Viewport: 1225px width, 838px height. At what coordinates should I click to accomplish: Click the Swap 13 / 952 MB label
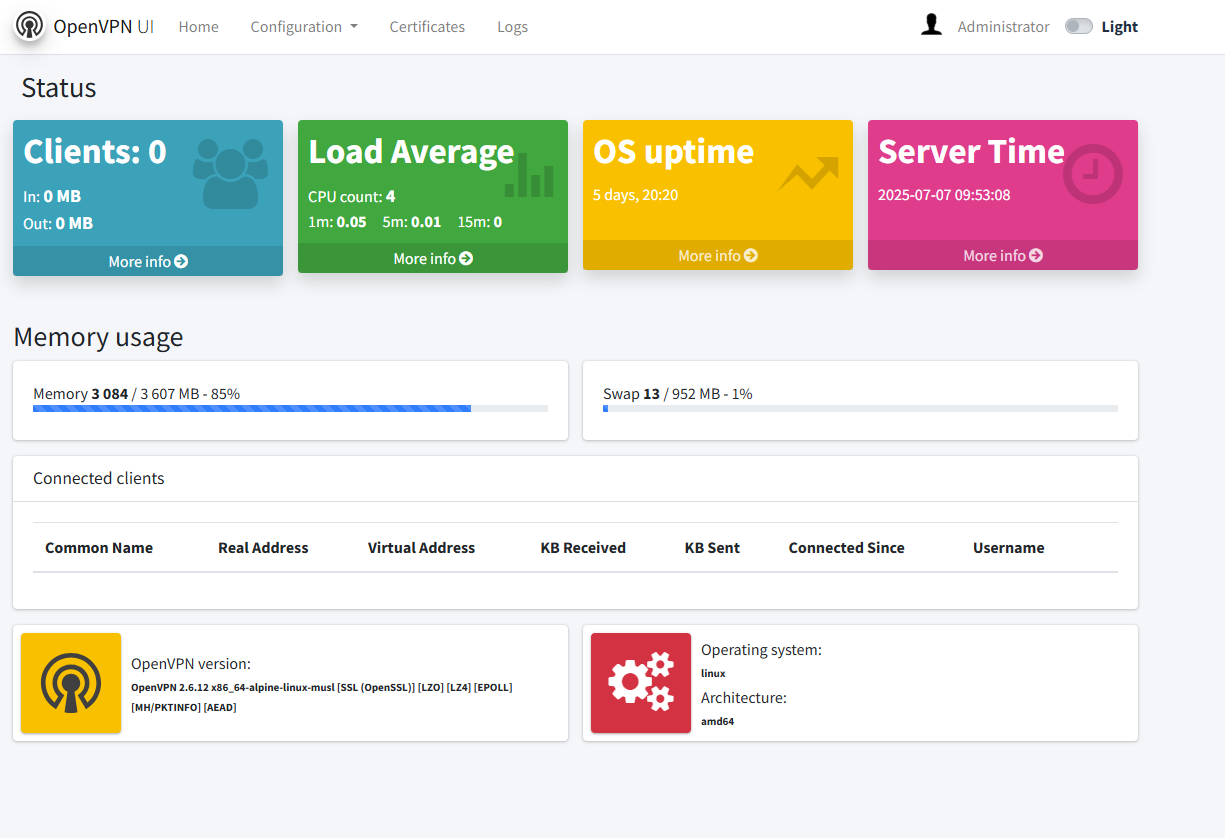click(x=678, y=394)
